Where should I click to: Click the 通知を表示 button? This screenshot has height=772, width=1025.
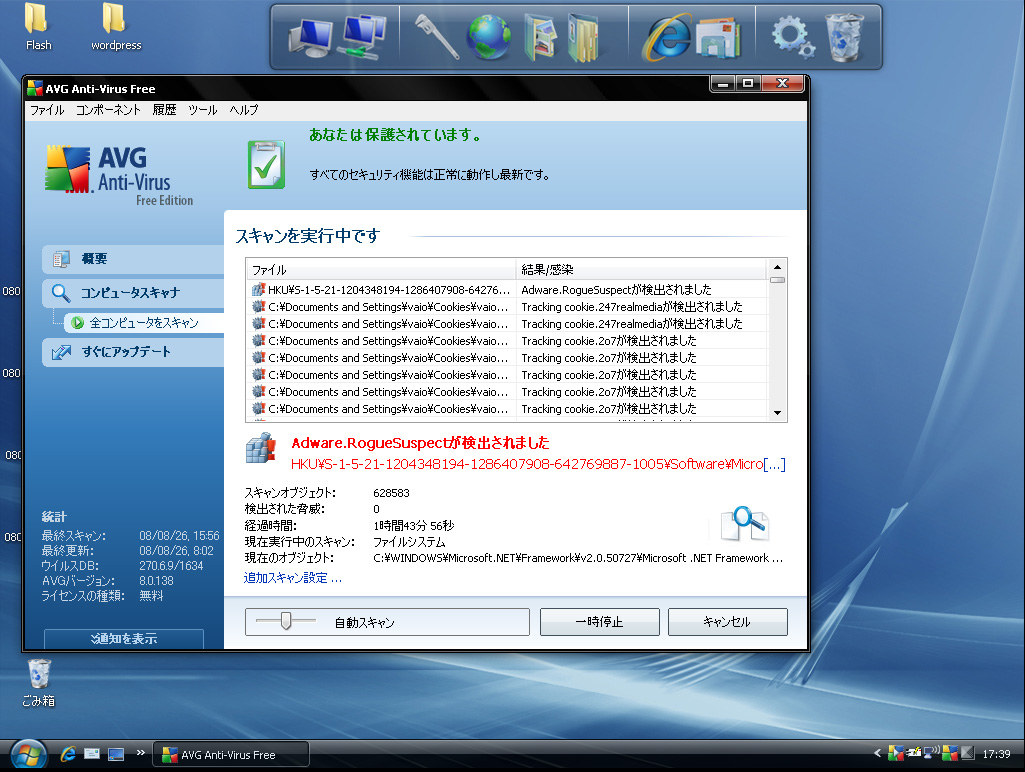pos(124,639)
